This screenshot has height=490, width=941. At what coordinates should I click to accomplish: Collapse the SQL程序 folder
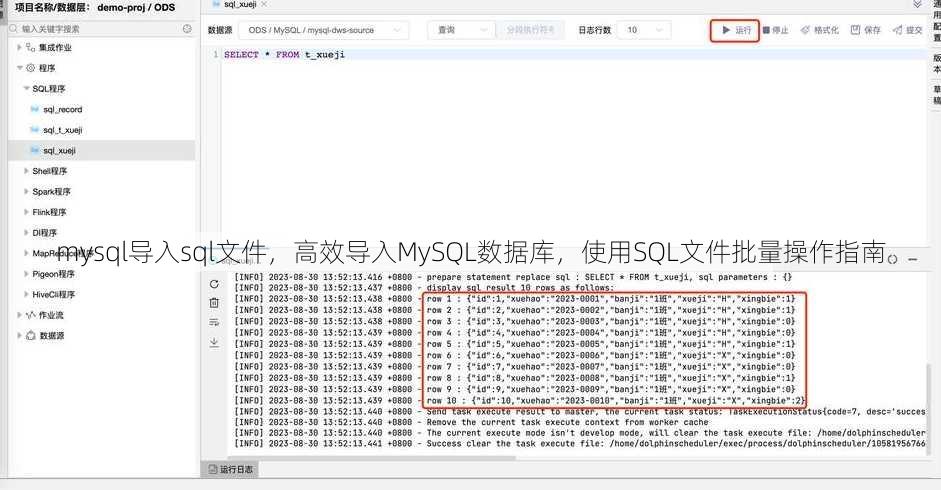click(26, 88)
